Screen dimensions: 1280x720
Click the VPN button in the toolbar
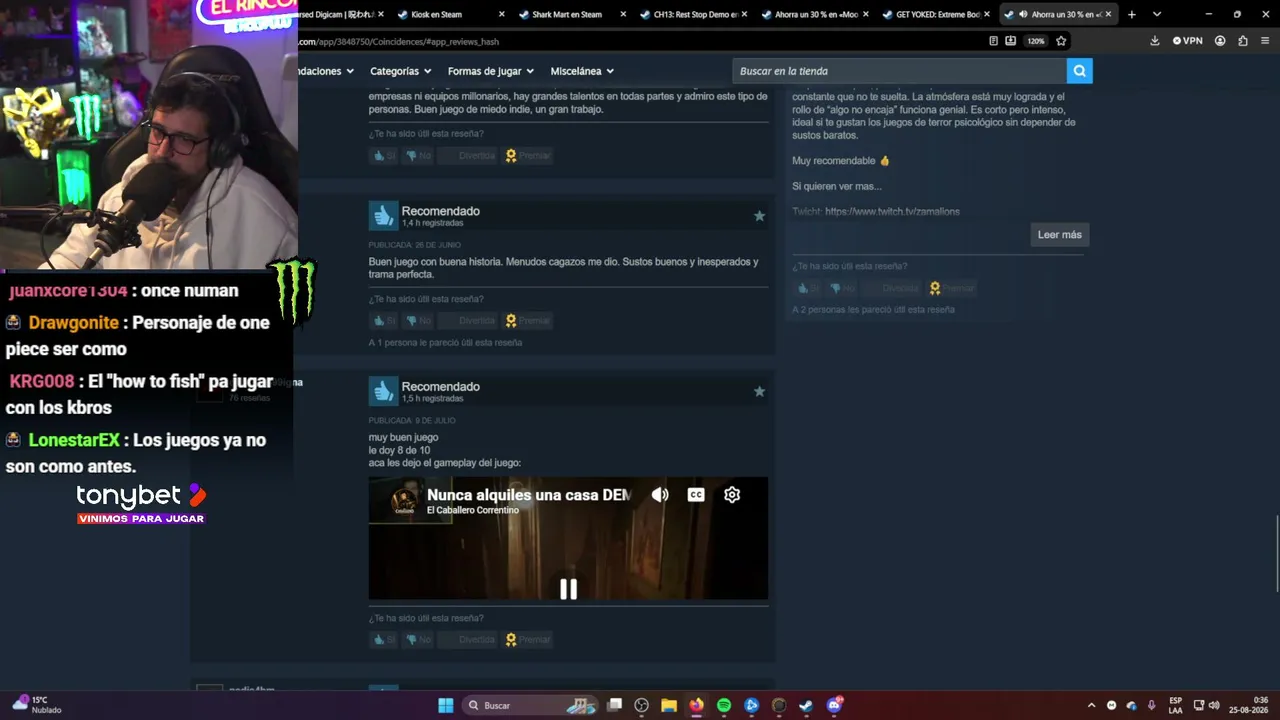coord(1188,41)
